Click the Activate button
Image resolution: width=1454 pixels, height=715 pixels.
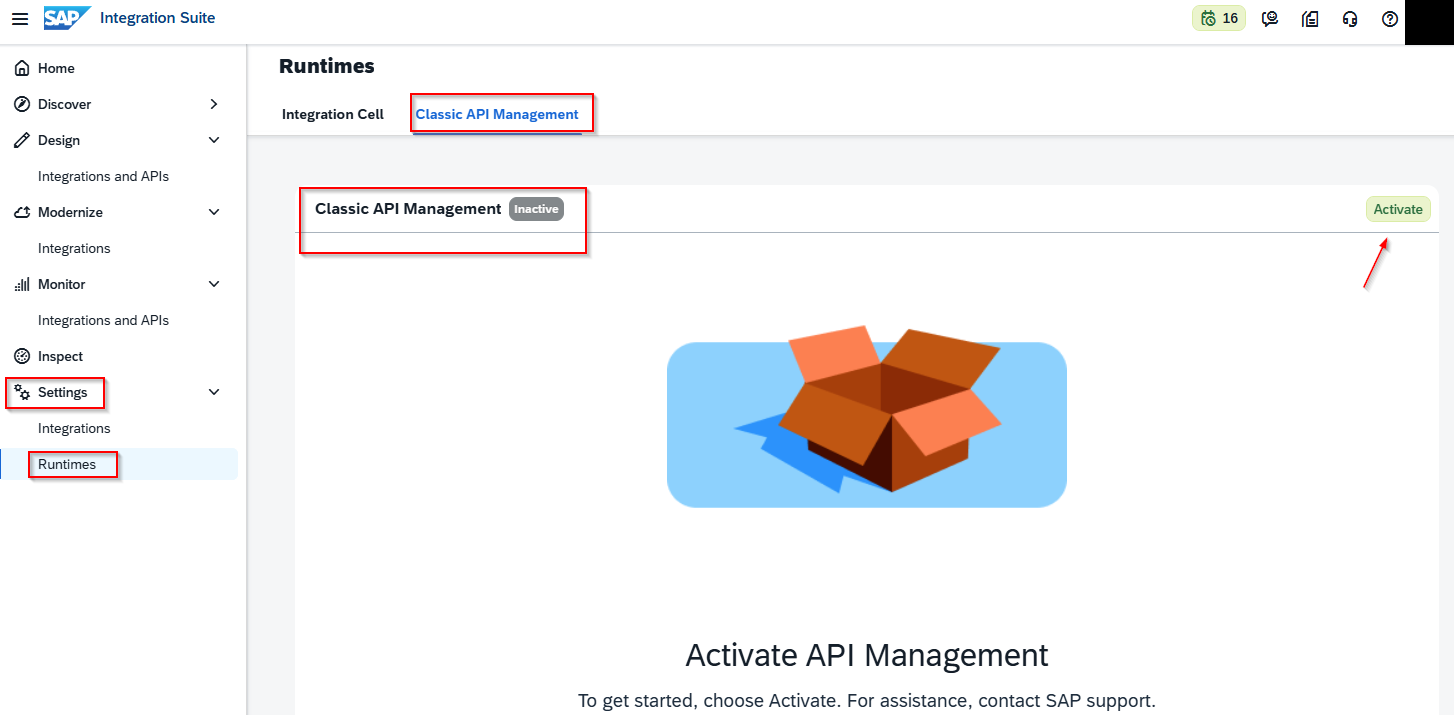(1398, 209)
